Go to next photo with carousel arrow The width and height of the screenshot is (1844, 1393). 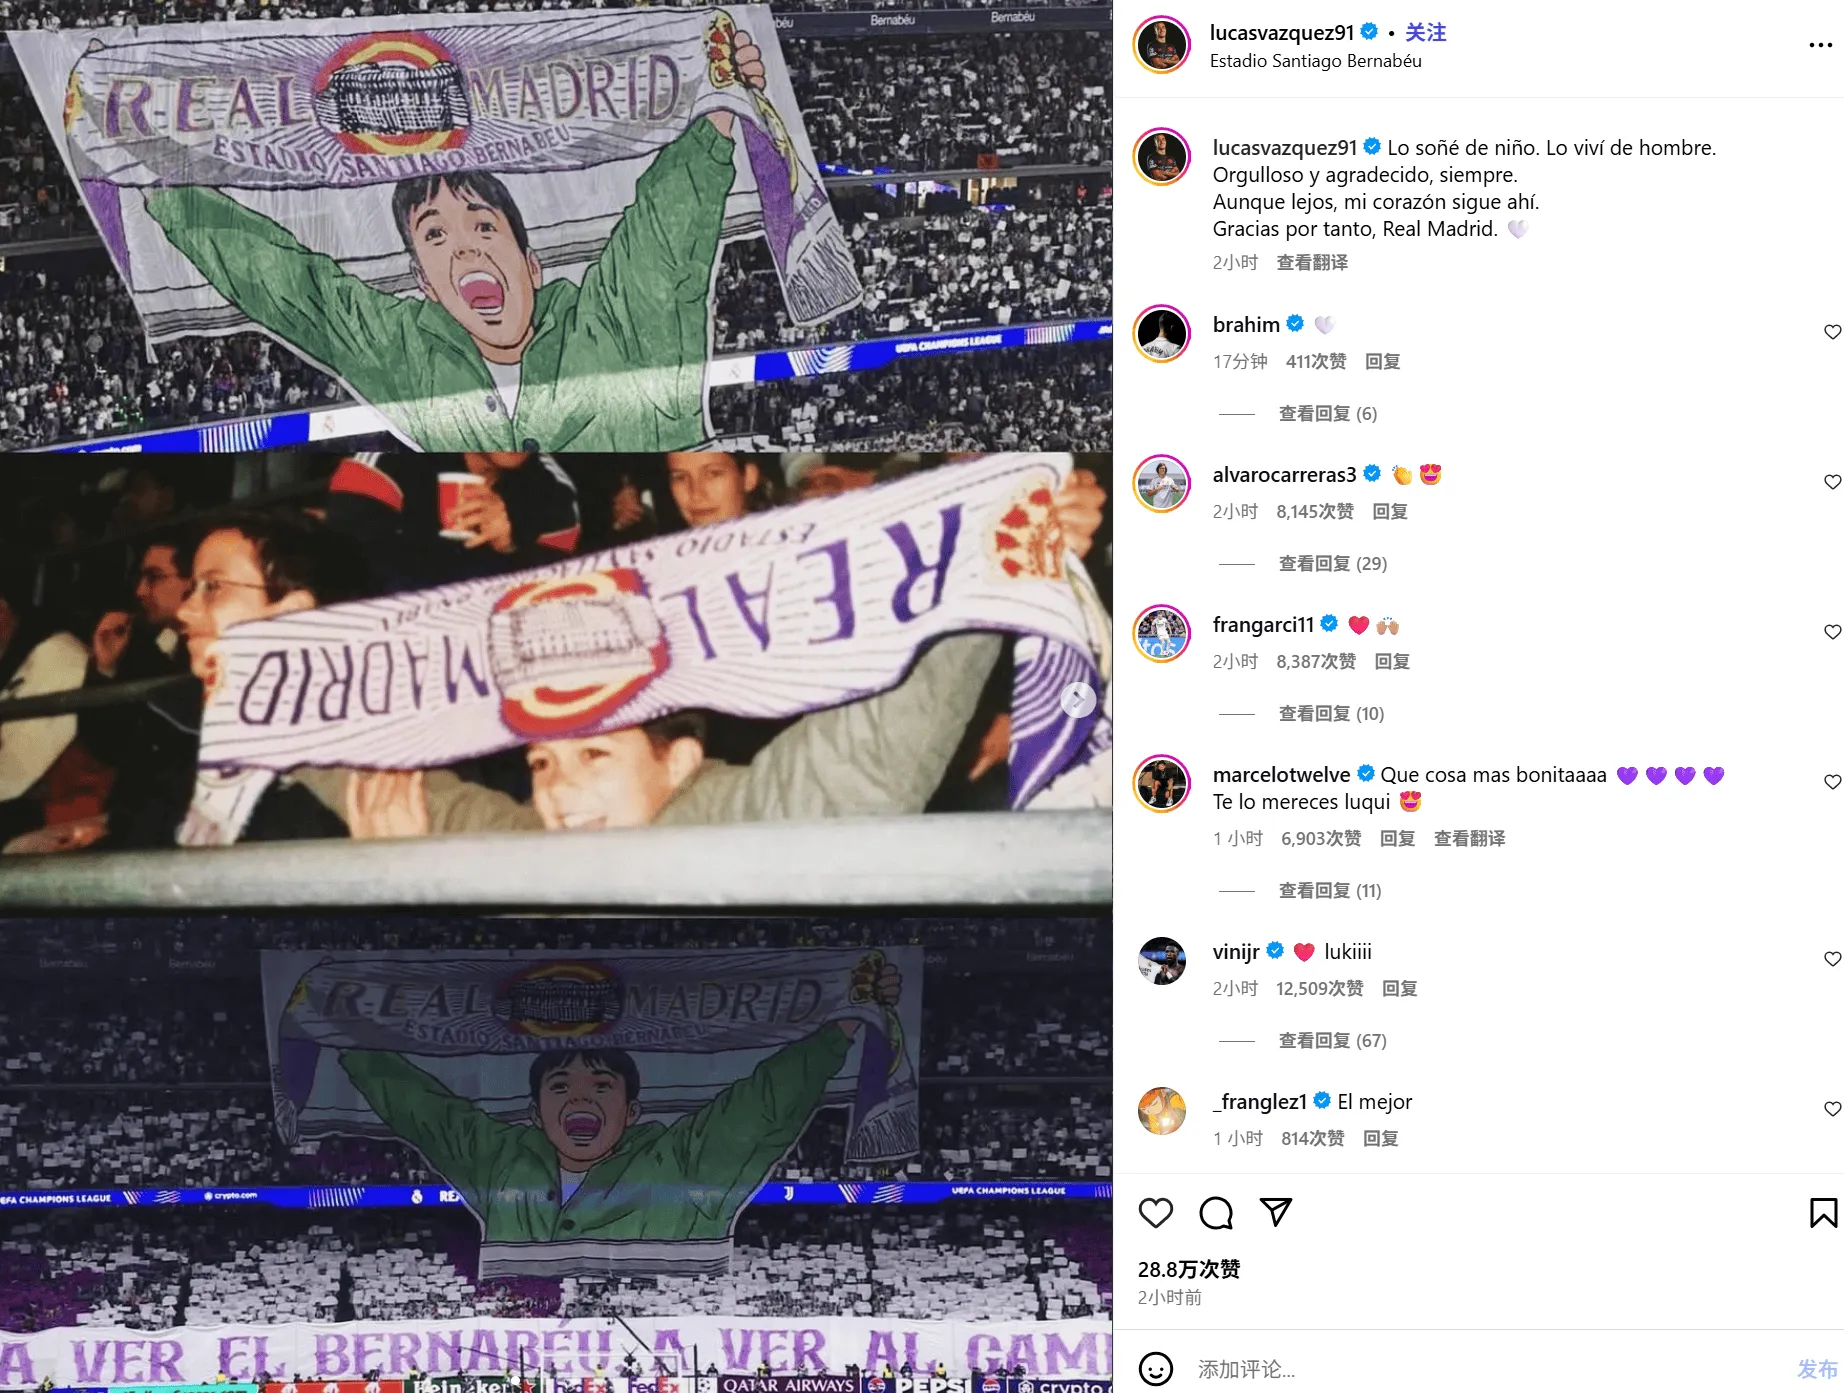pos(1078,700)
